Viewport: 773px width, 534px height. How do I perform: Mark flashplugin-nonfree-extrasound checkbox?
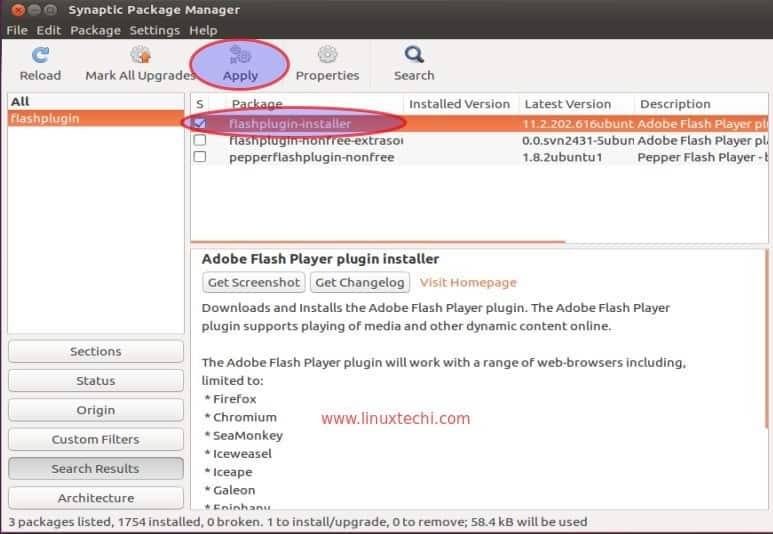point(200,140)
